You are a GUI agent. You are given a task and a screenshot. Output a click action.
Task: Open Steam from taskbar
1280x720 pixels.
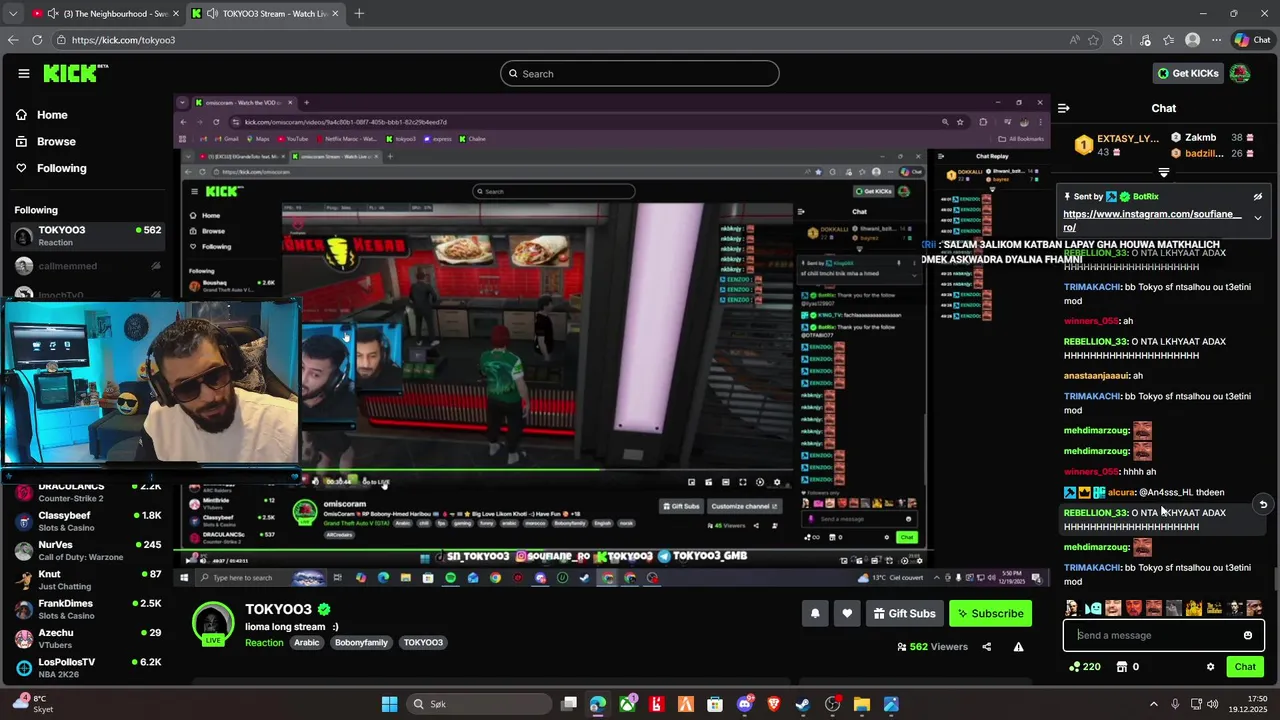pyautogui.click(x=802, y=704)
